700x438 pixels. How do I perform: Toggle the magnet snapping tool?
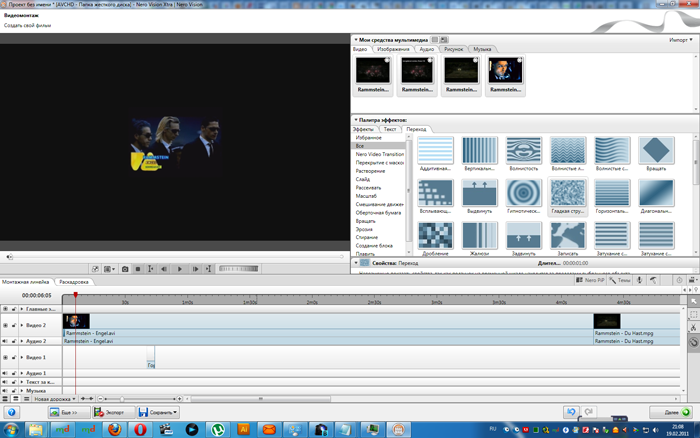[694, 342]
